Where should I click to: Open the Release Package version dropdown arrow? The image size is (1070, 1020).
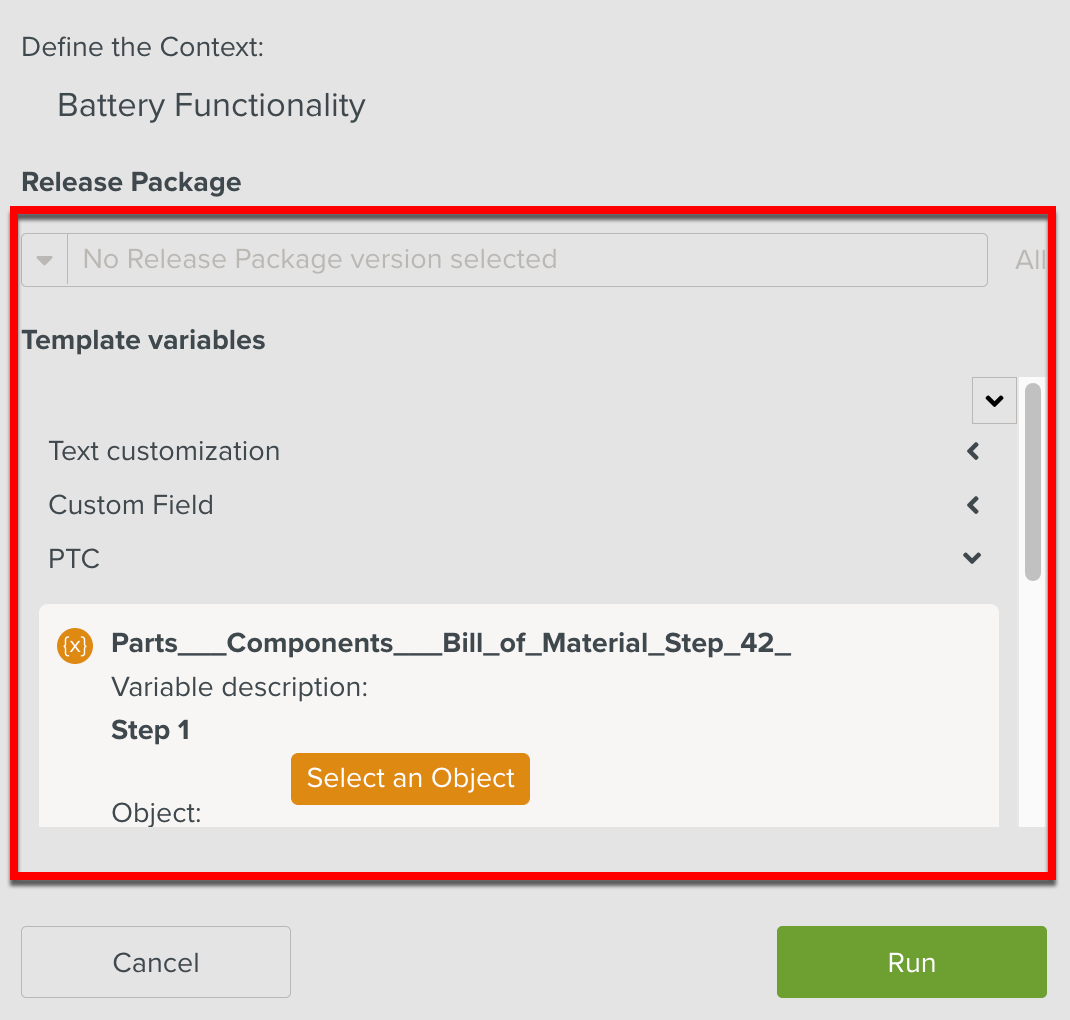tap(44, 260)
